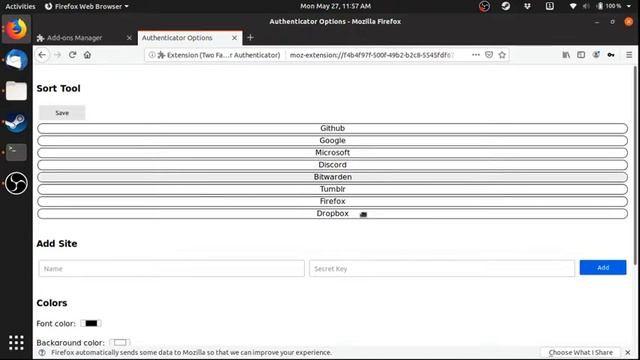Open a new tab with plus button
Viewport: 640px width, 360px height.
tap(250, 38)
